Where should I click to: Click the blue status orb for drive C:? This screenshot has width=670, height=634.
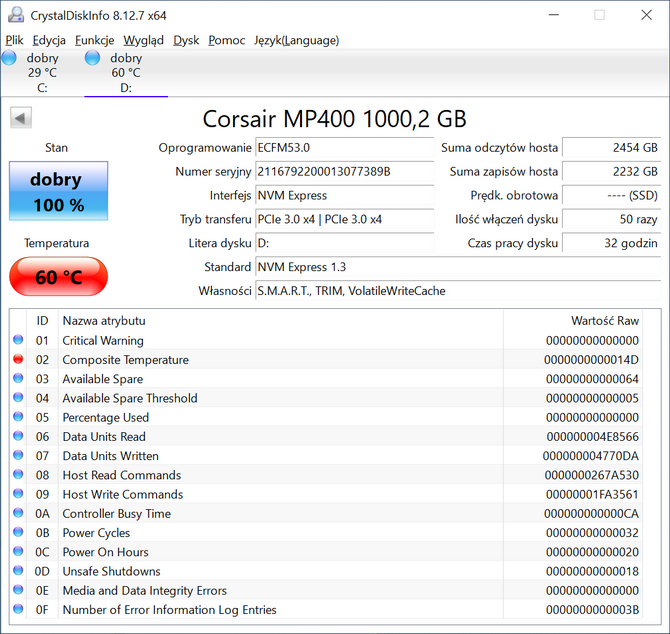point(9,58)
